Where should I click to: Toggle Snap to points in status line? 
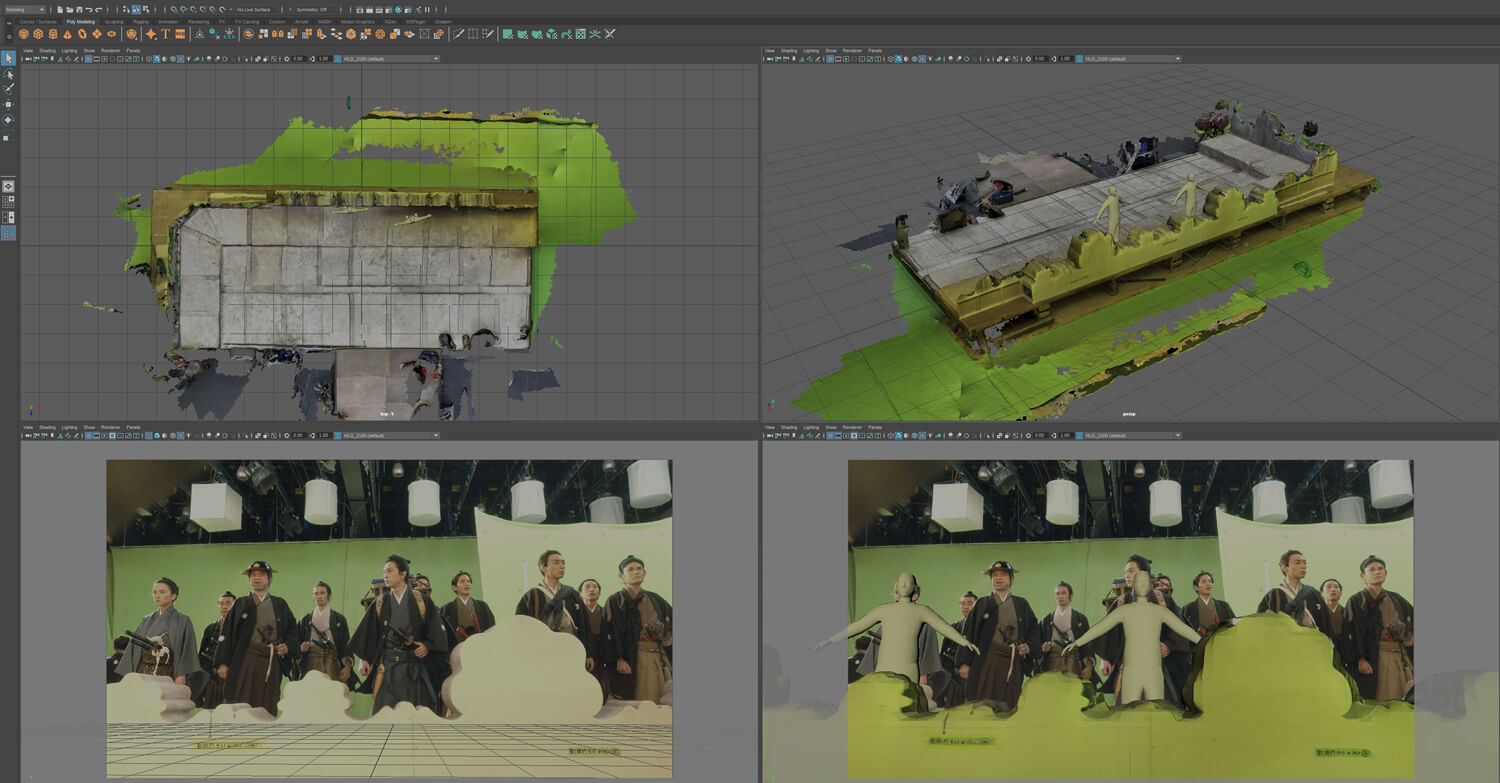[194, 9]
